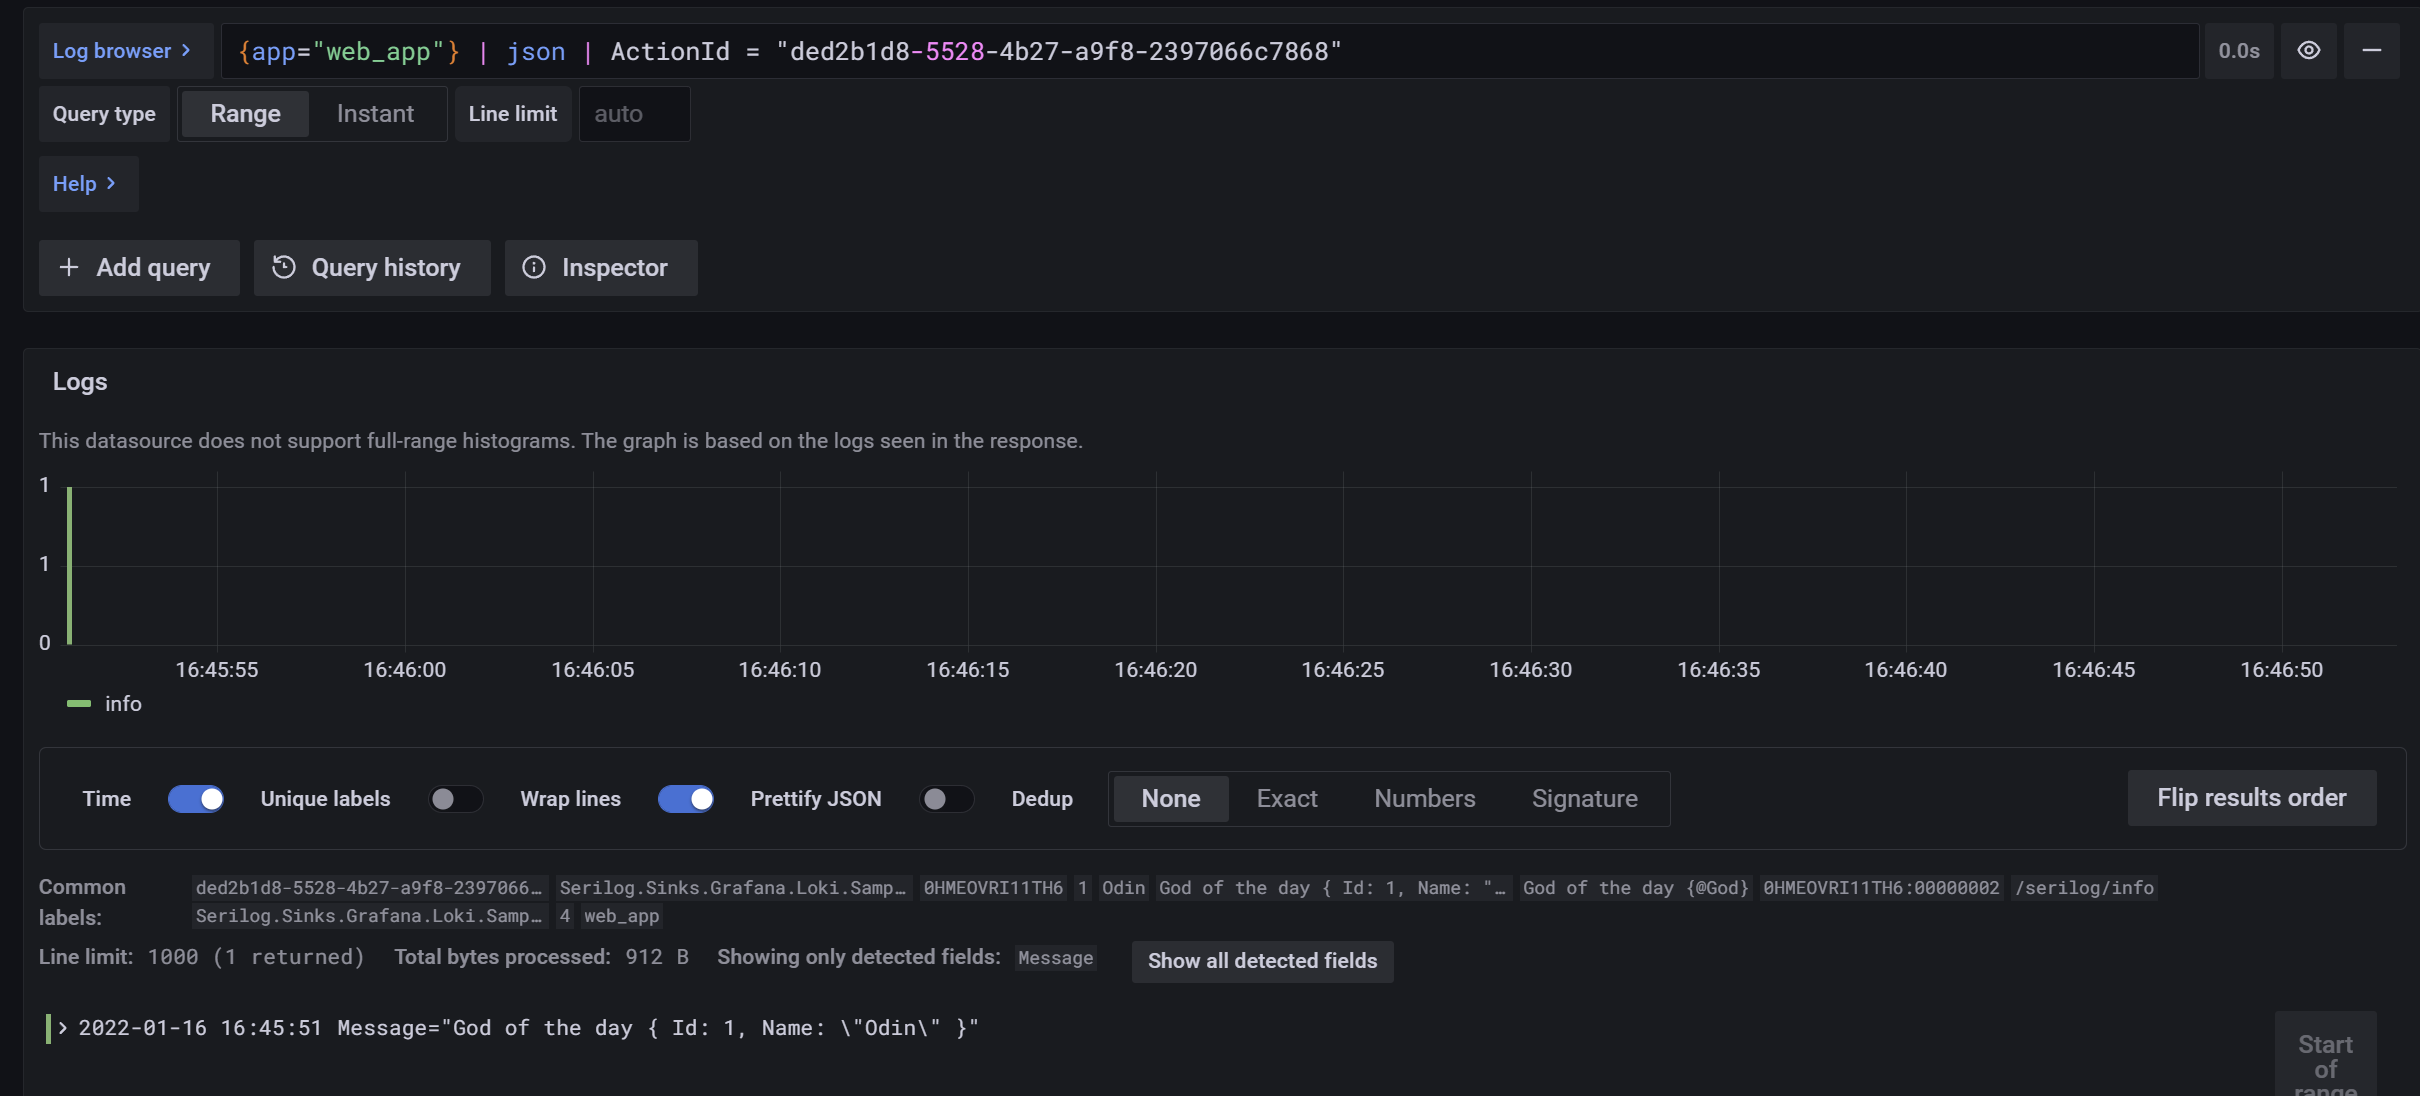Screen dimensions: 2420x1096
Task: Select the Exact dedup option
Action: pyautogui.click(x=1286, y=799)
